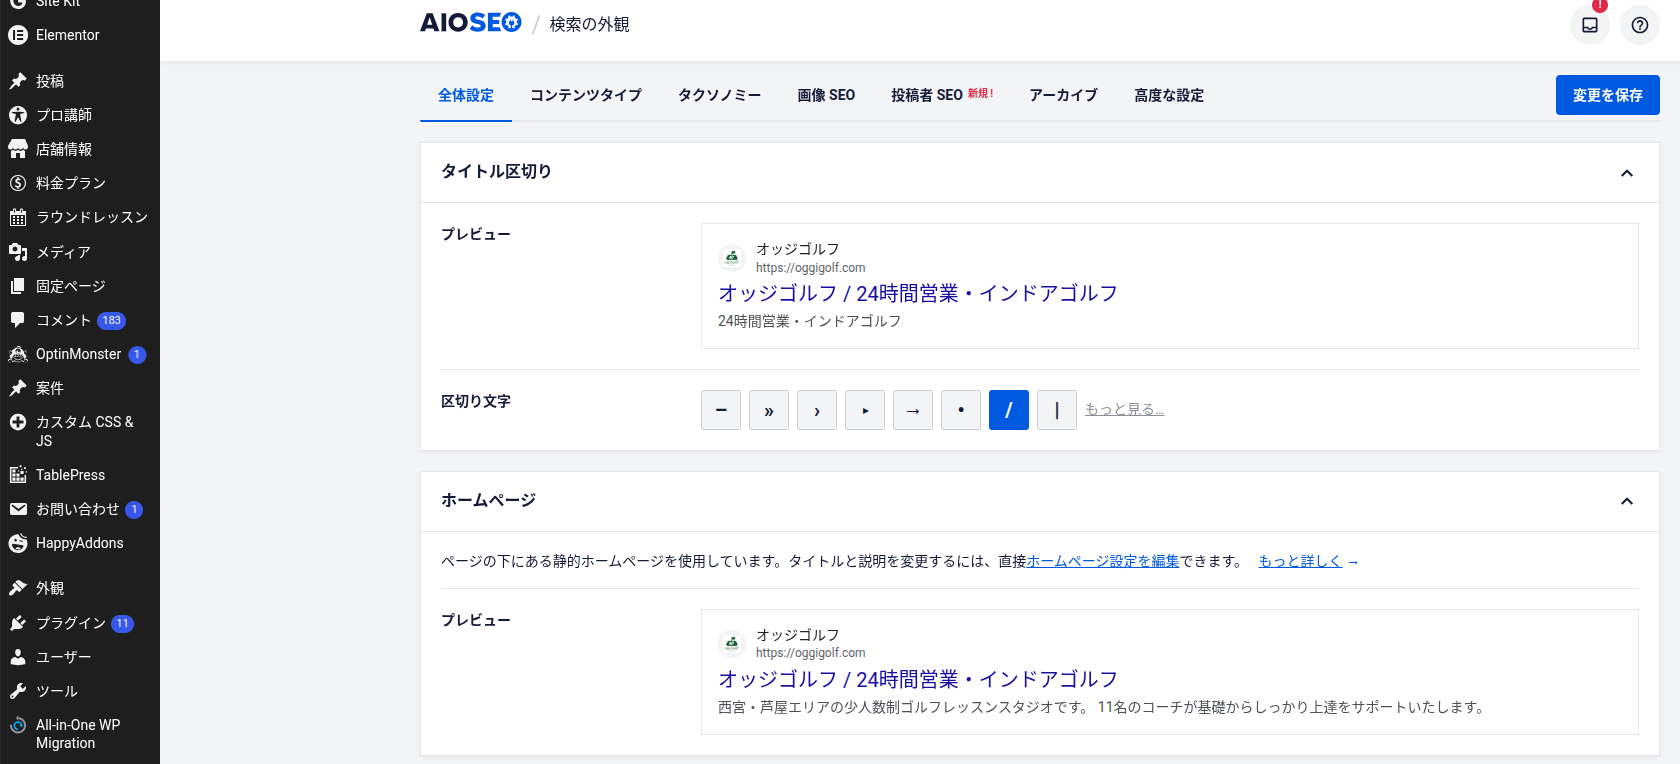This screenshot has width=1680, height=764.
Task: Click the カスタム CSS & JS plus icon
Action: point(18,422)
